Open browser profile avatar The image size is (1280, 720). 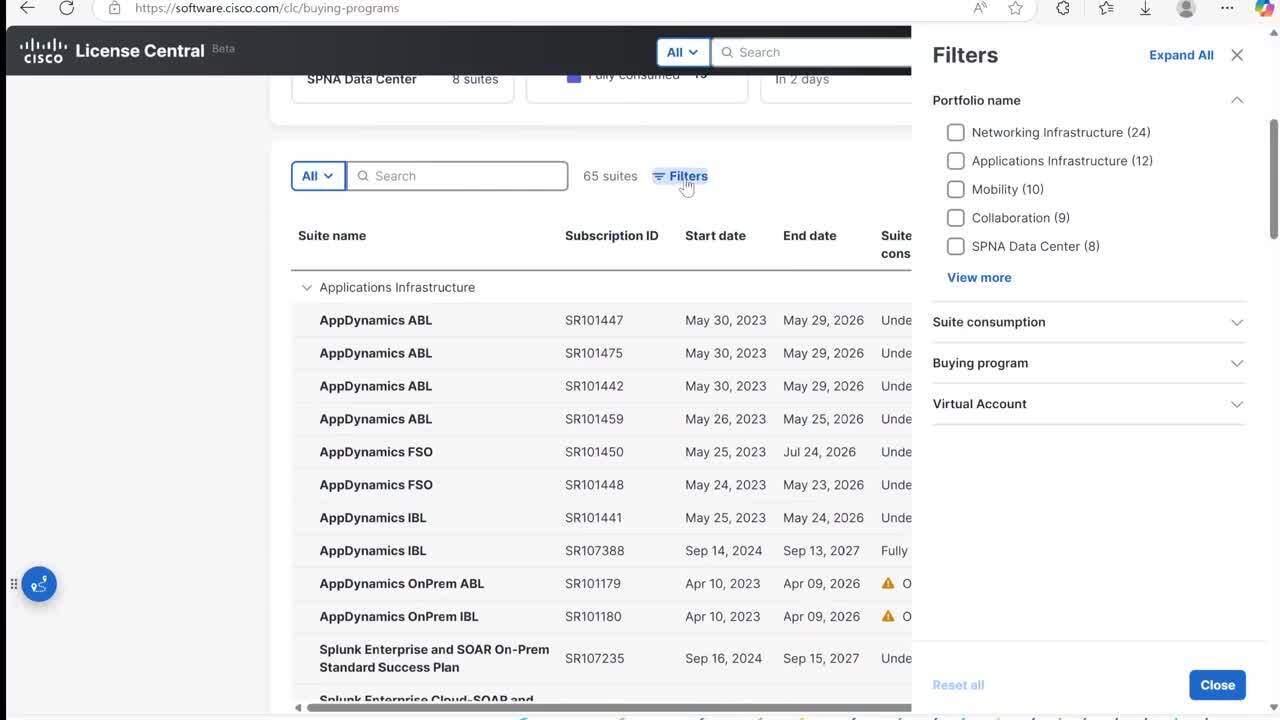tap(1186, 8)
